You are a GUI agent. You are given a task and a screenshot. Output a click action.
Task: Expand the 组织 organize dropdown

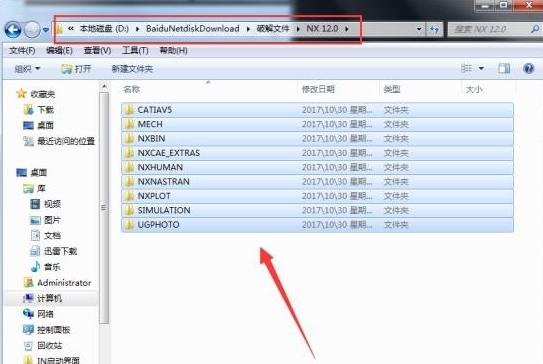[27, 69]
